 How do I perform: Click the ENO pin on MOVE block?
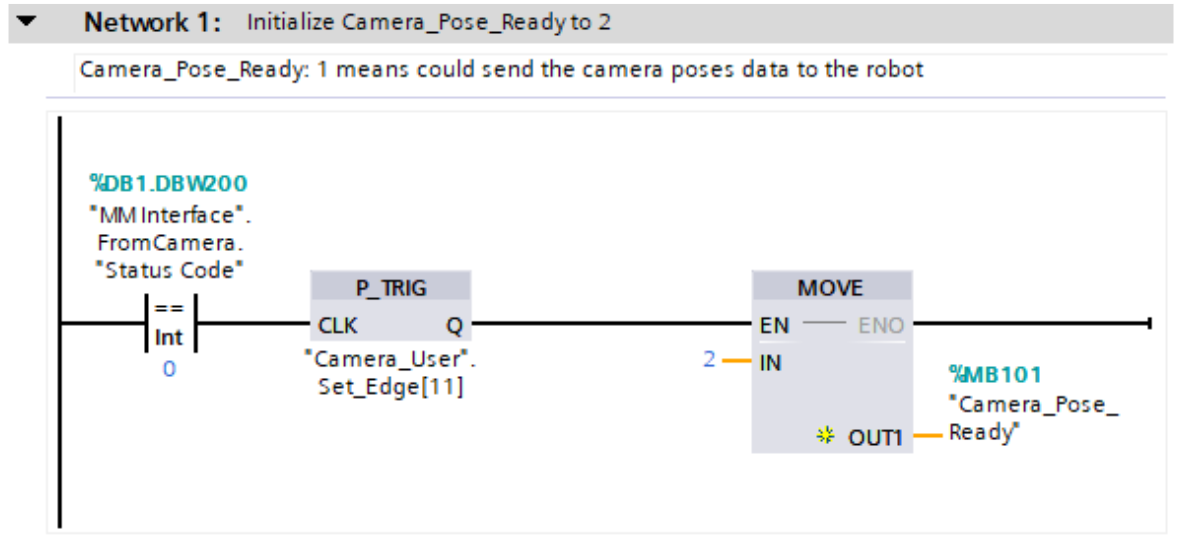coord(881,325)
